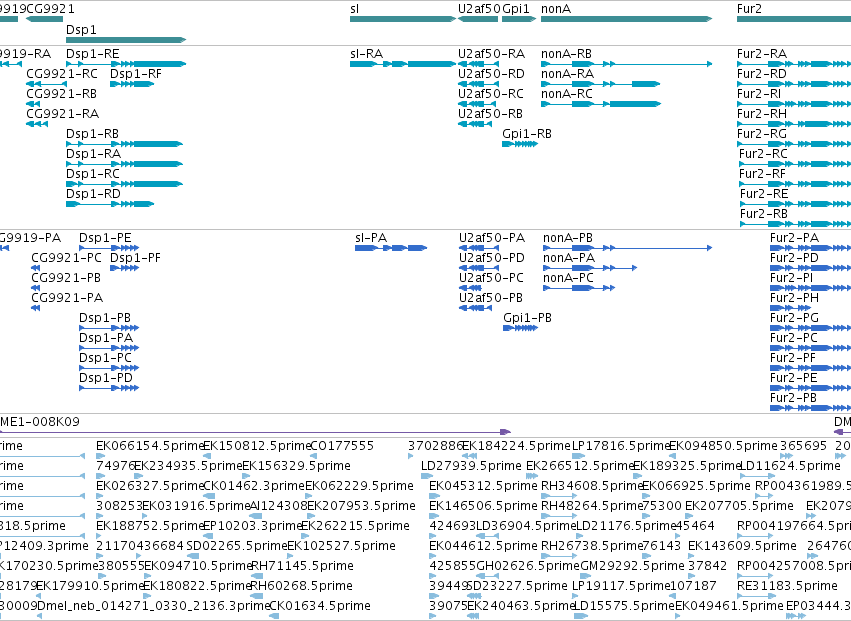
Task: Click the nonA-PB protein label
Action: [568, 238]
